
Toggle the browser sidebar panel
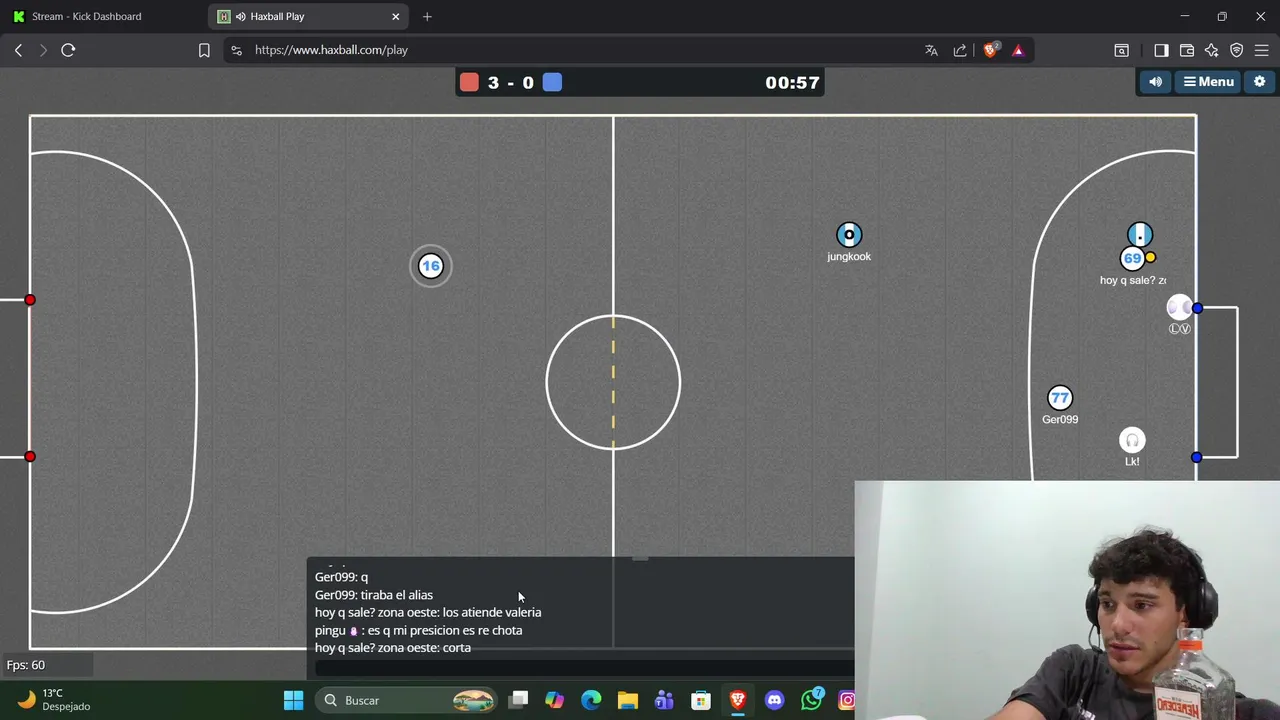click(x=1161, y=50)
